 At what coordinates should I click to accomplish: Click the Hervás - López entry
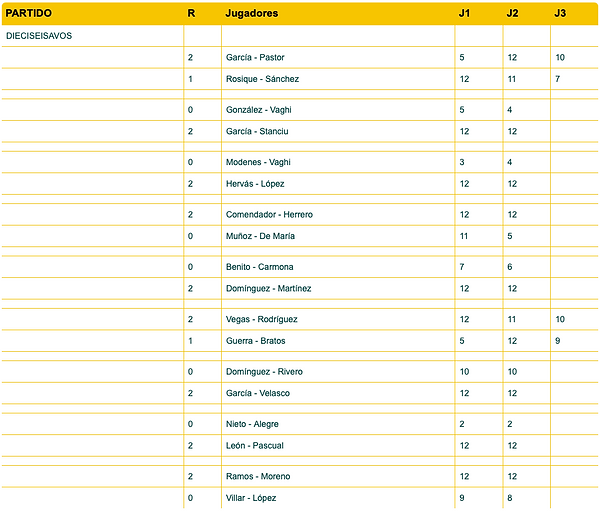(256, 184)
